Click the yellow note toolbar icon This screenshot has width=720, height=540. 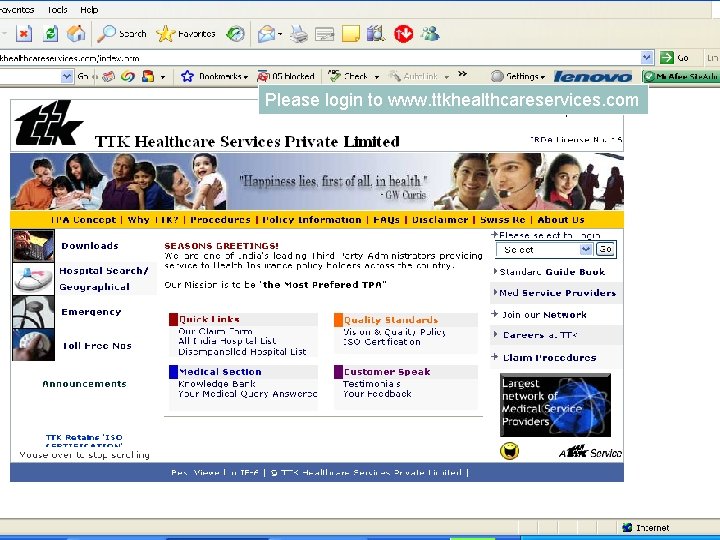pos(351,34)
